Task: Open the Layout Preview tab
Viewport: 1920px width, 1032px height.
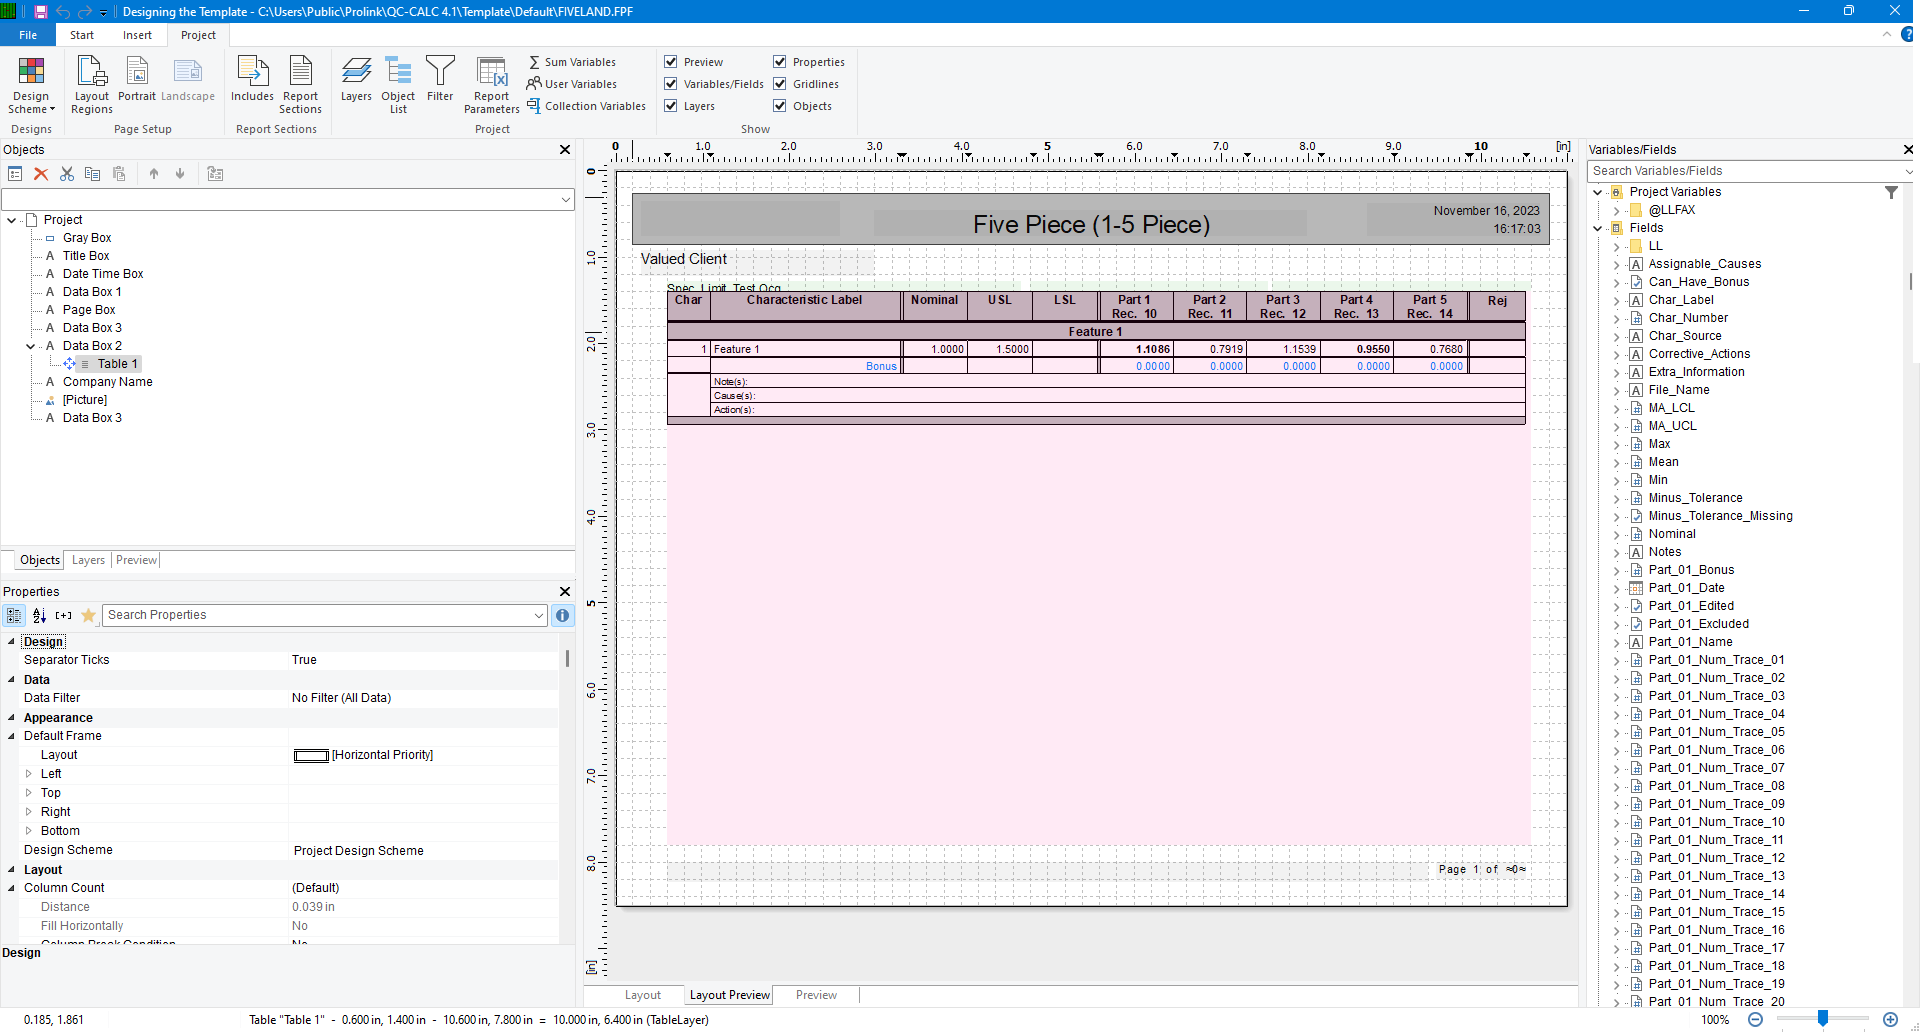Action: [728, 994]
